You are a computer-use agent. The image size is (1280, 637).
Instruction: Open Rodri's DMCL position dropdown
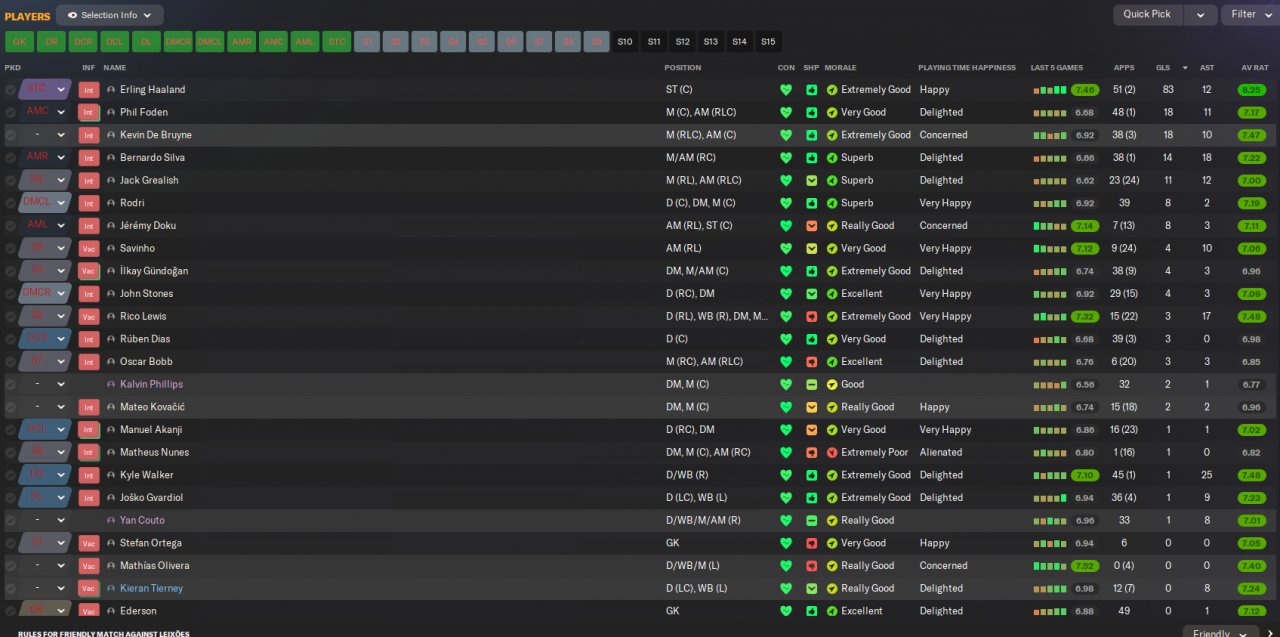[x=61, y=203]
